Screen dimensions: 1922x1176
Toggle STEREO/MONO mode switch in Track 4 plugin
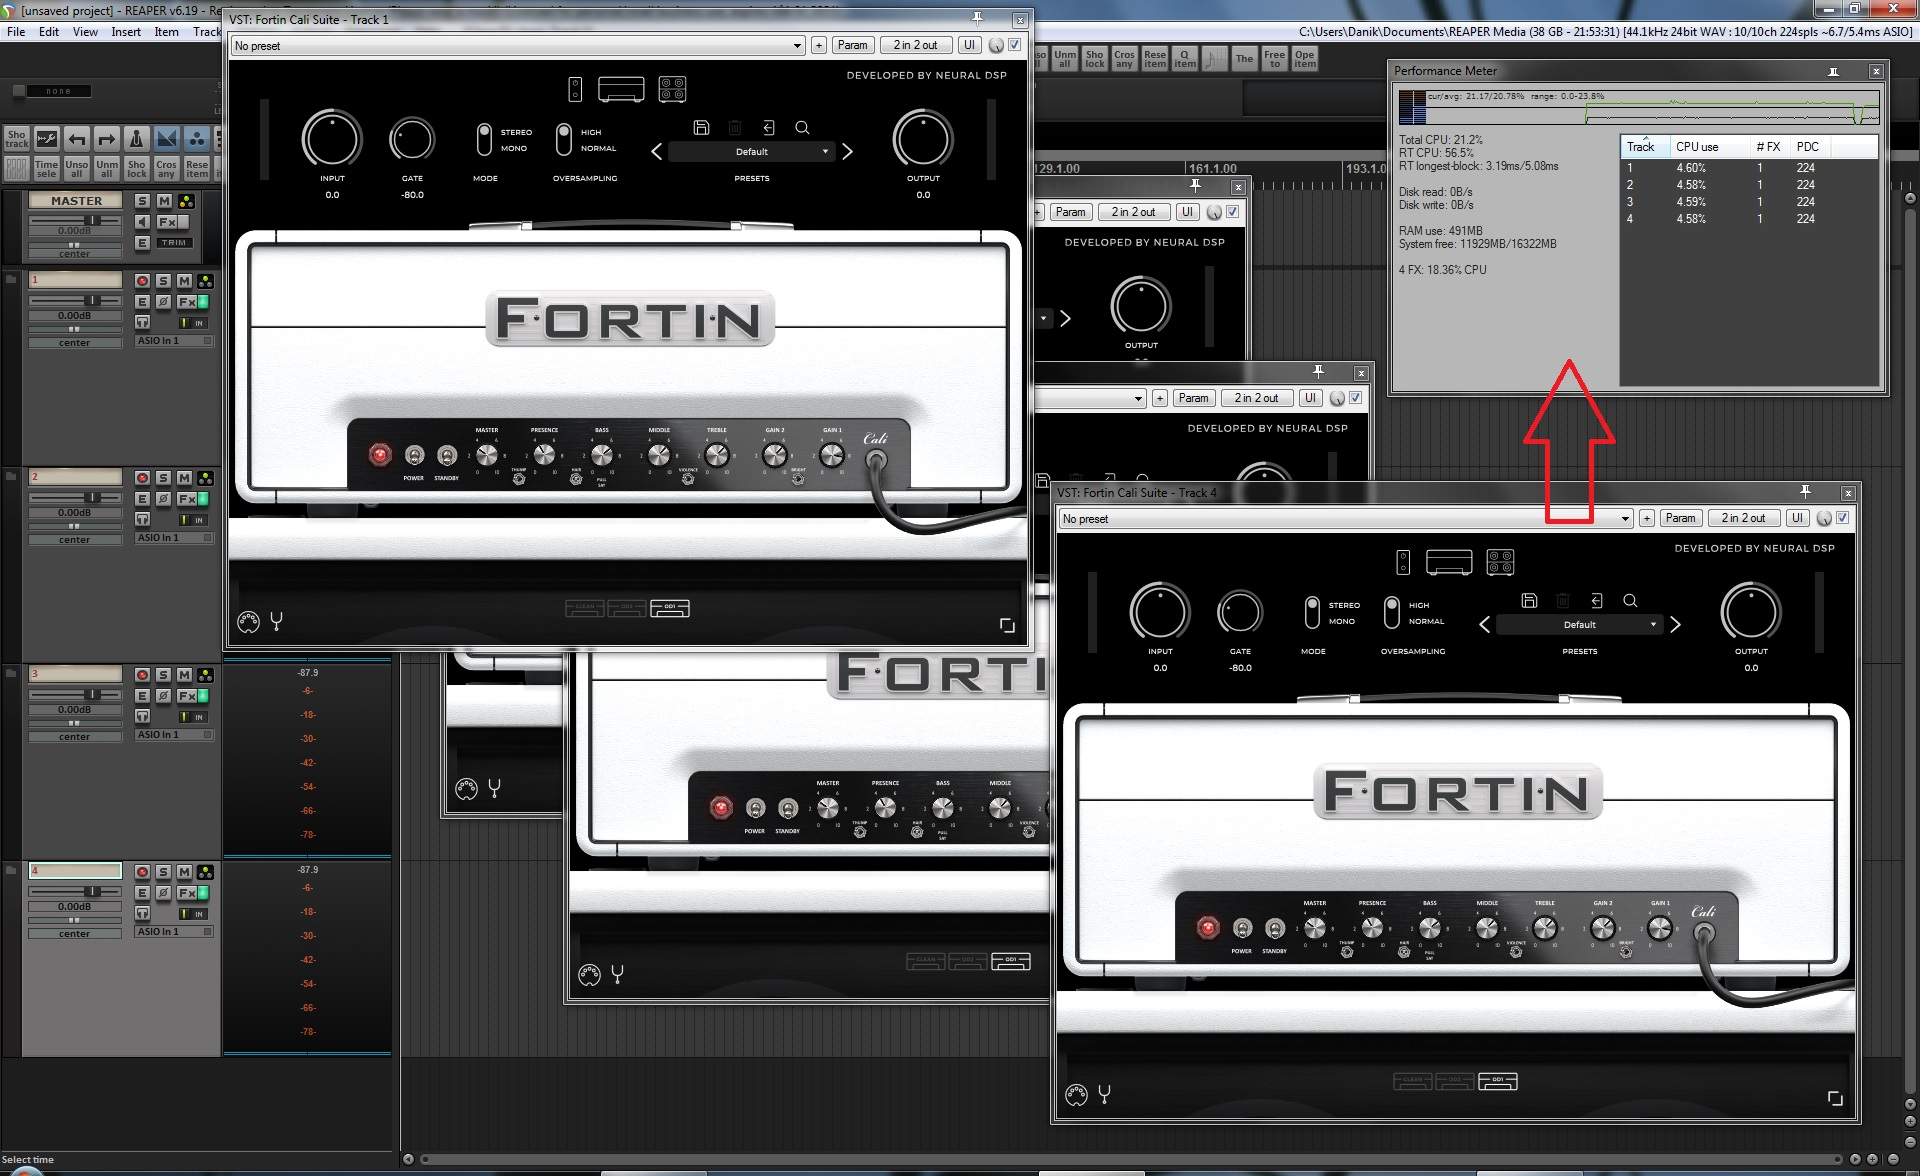1312,612
